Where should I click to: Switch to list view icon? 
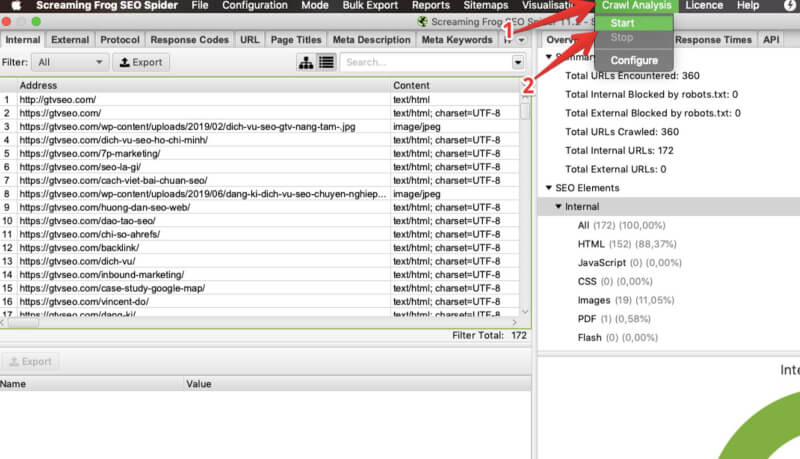(327, 62)
